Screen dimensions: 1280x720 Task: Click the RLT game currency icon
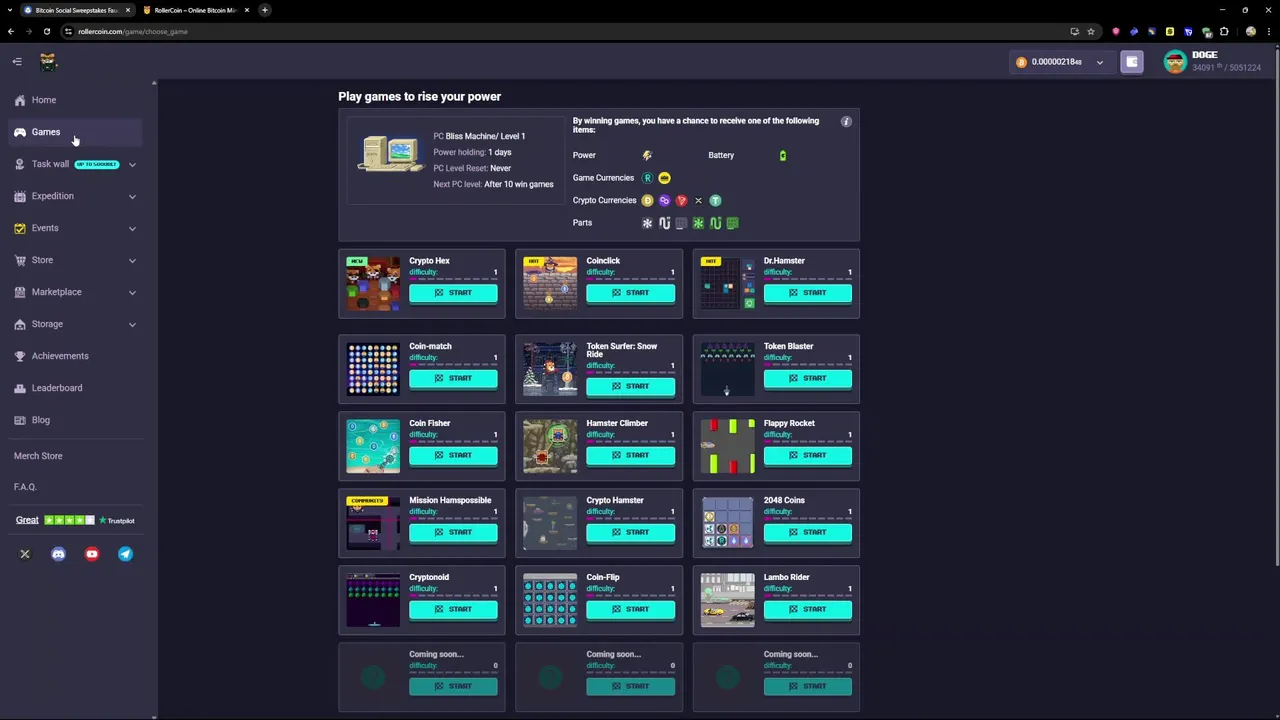pos(647,178)
